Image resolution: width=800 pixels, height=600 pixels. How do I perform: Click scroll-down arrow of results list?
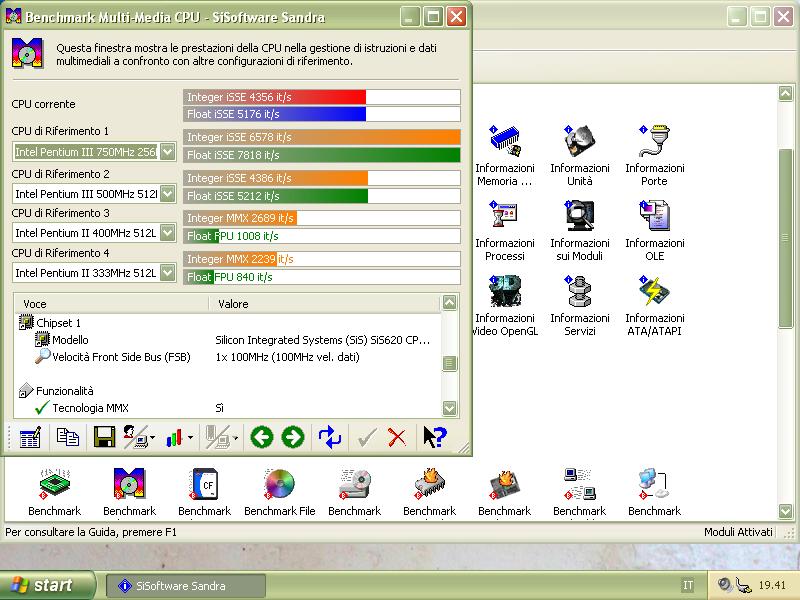click(x=449, y=408)
